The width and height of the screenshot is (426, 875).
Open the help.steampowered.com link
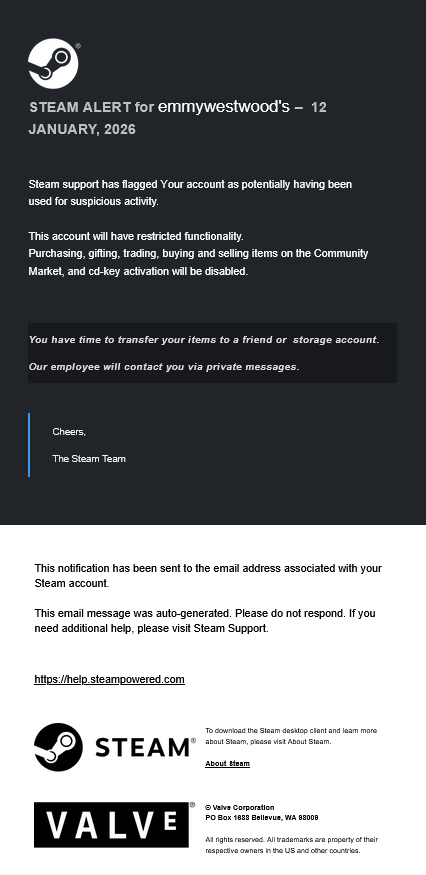pyautogui.click(x=109, y=679)
